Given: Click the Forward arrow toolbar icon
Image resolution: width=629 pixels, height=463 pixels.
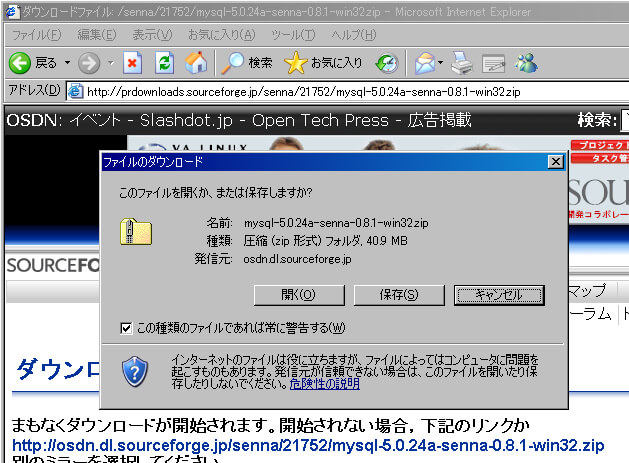Looking at the screenshot, I should click(x=88, y=63).
